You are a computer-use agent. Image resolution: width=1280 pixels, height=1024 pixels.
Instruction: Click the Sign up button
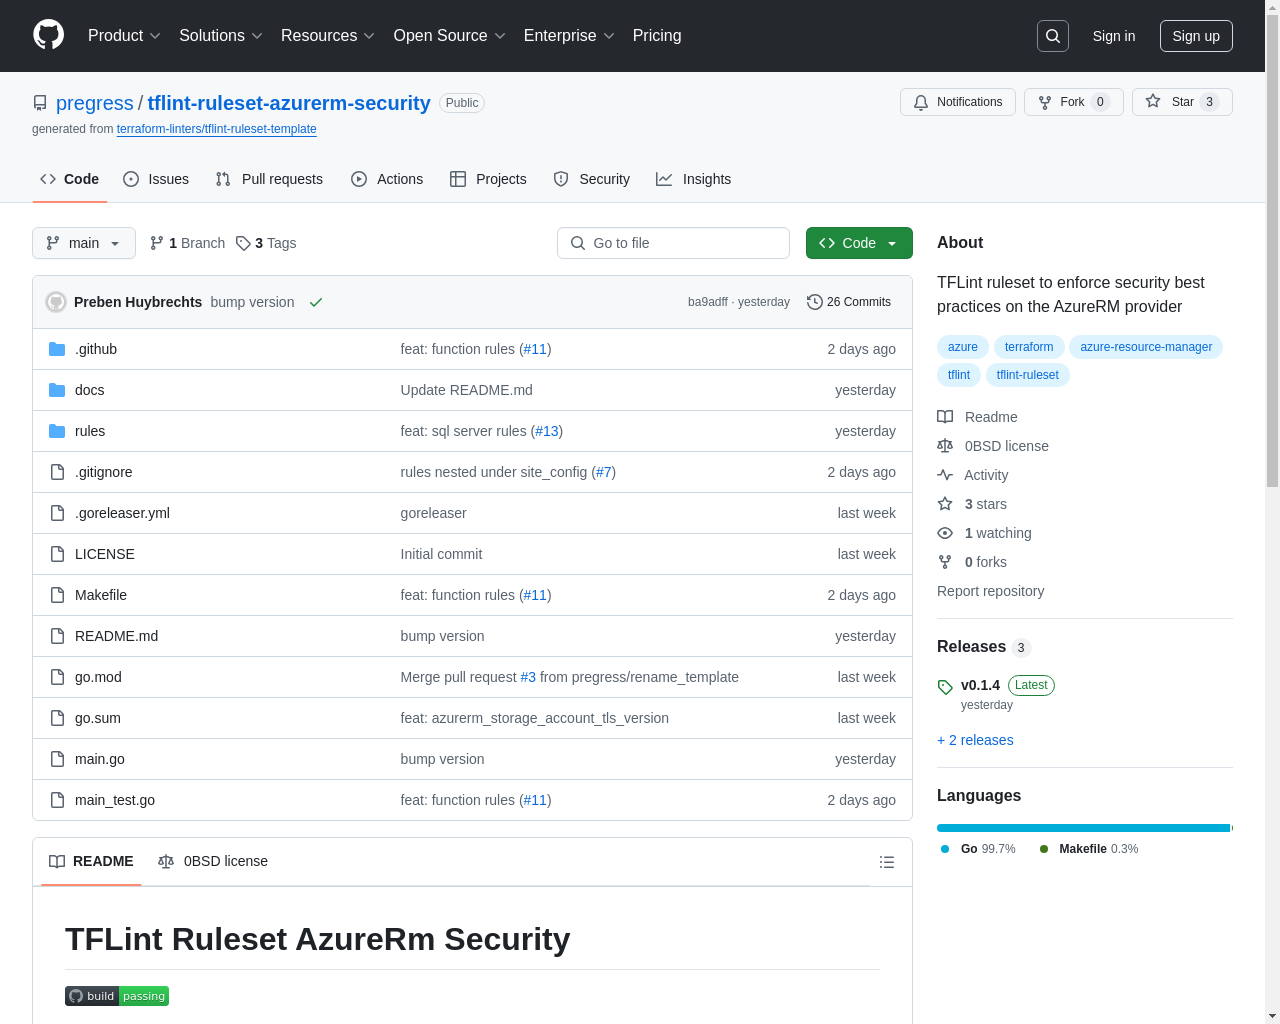click(x=1196, y=36)
